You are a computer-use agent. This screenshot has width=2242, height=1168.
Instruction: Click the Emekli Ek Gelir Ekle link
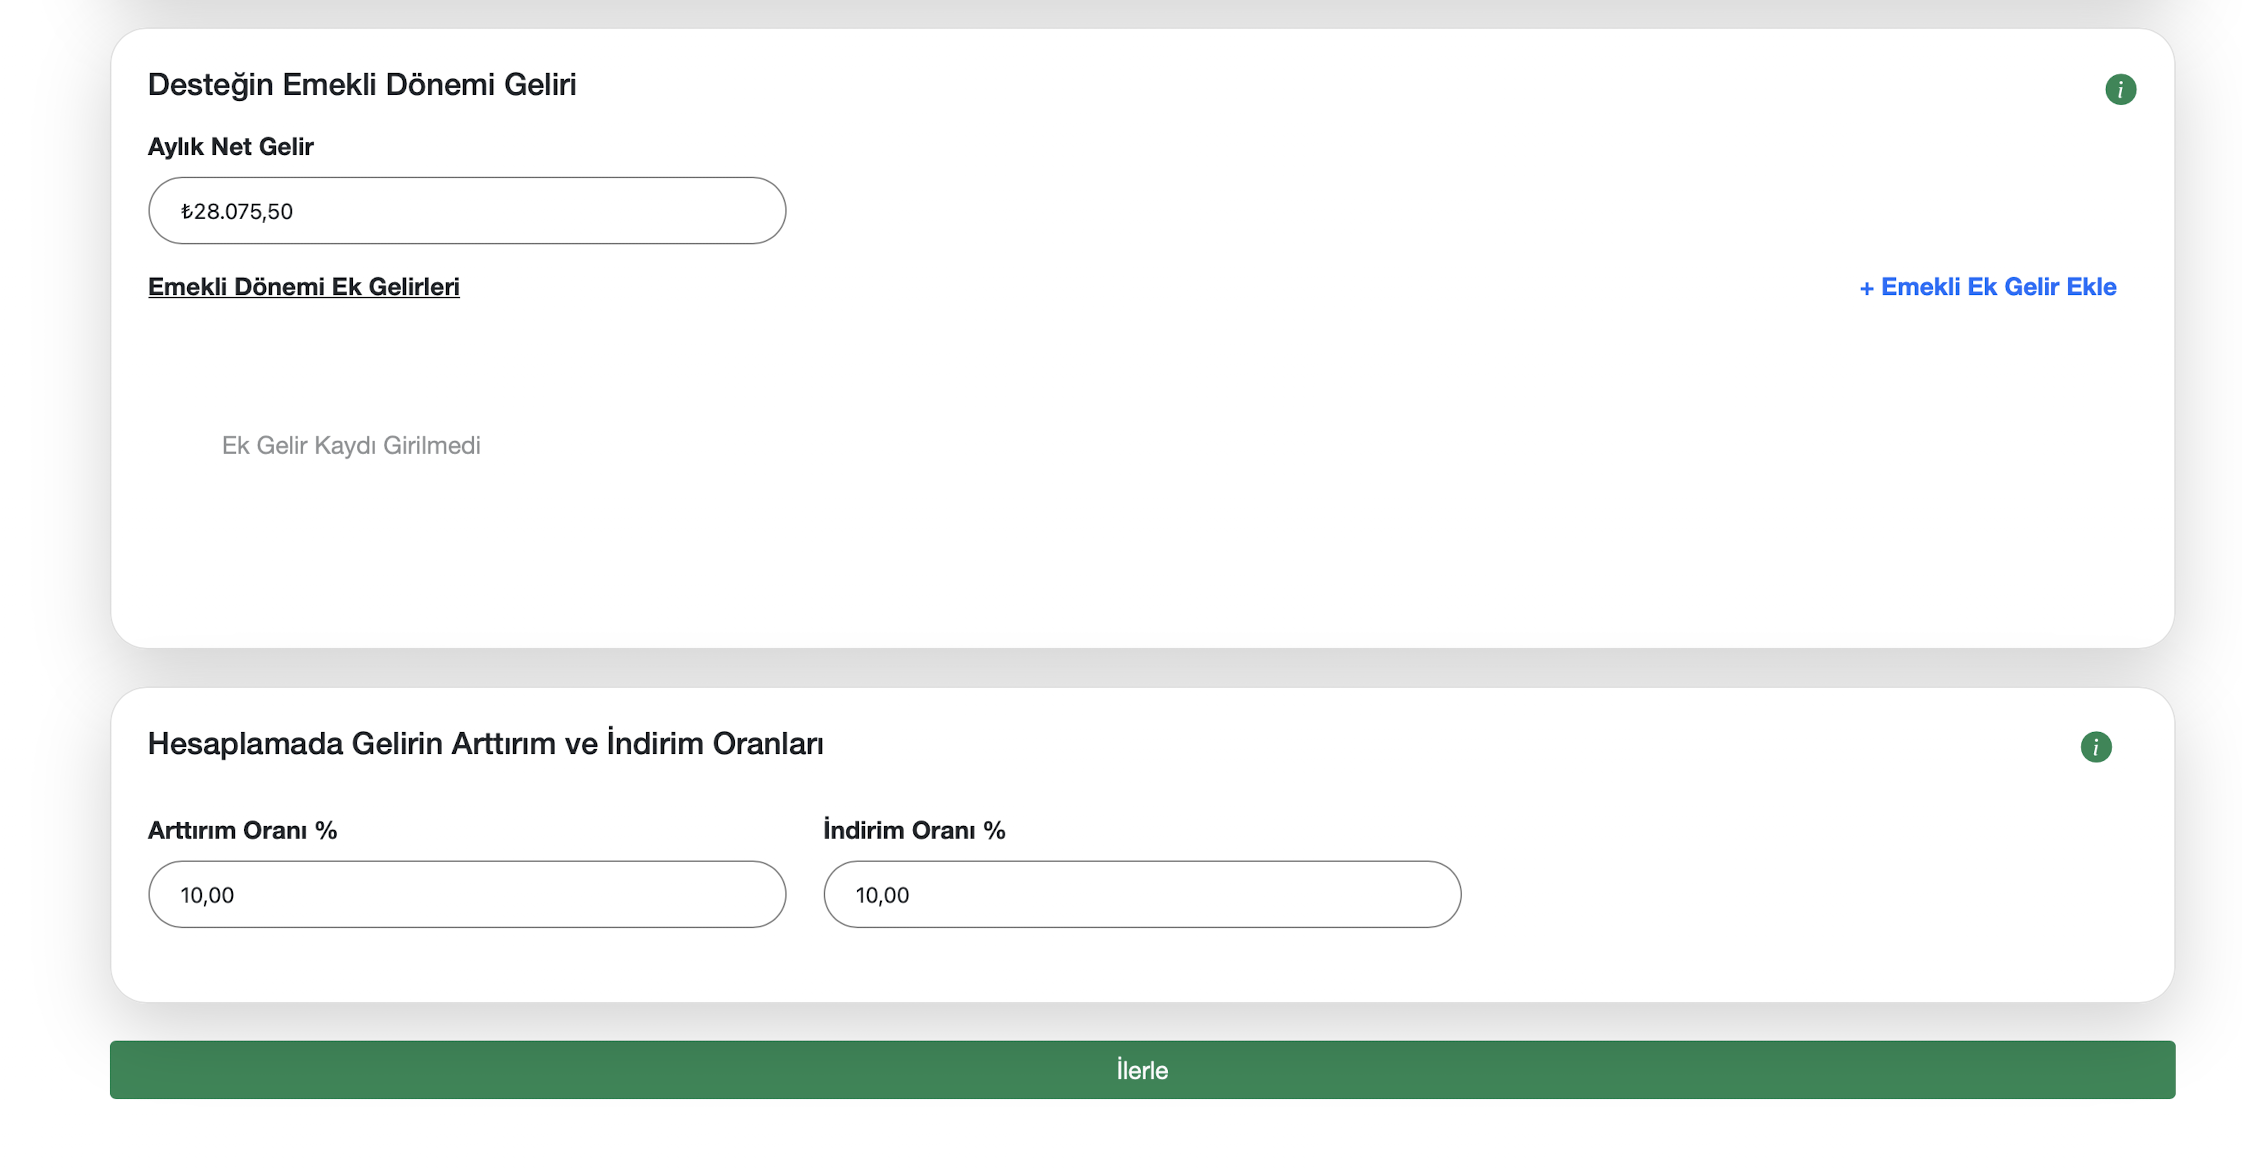click(1987, 287)
